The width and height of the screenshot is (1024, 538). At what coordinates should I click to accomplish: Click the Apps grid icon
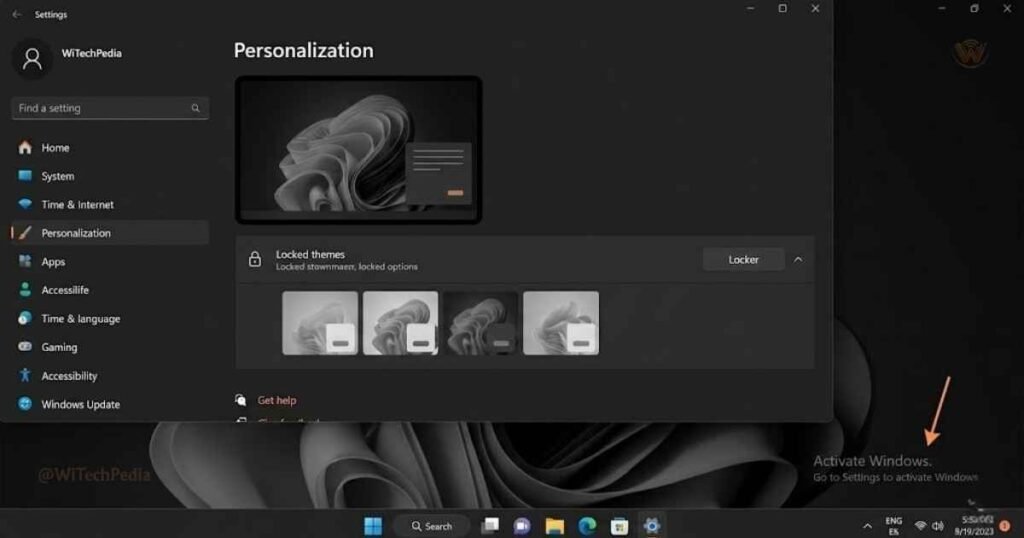25,261
